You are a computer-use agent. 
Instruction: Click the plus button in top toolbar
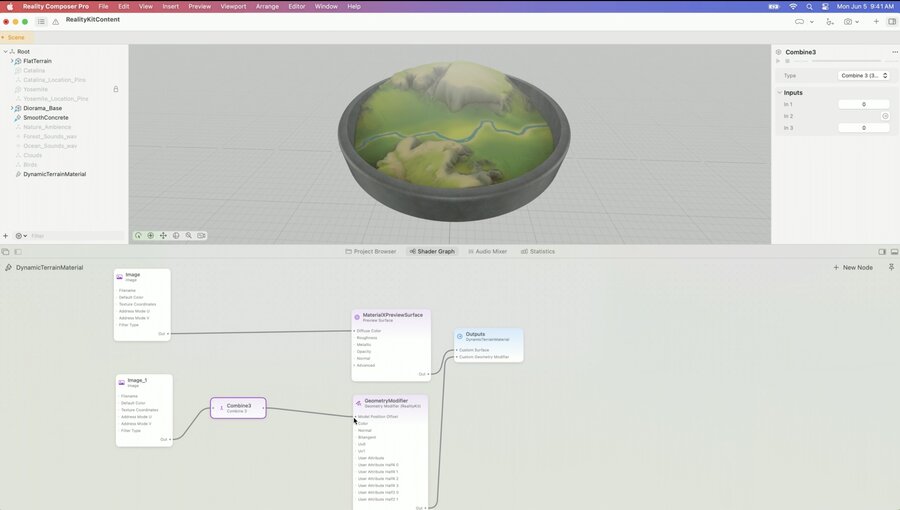click(876, 21)
